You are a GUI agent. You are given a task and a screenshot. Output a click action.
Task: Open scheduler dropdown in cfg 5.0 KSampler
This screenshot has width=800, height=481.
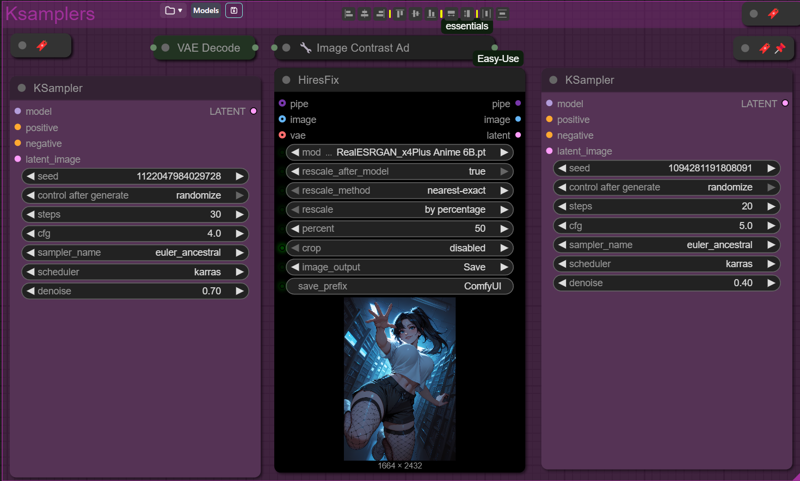click(x=666, y=264)
